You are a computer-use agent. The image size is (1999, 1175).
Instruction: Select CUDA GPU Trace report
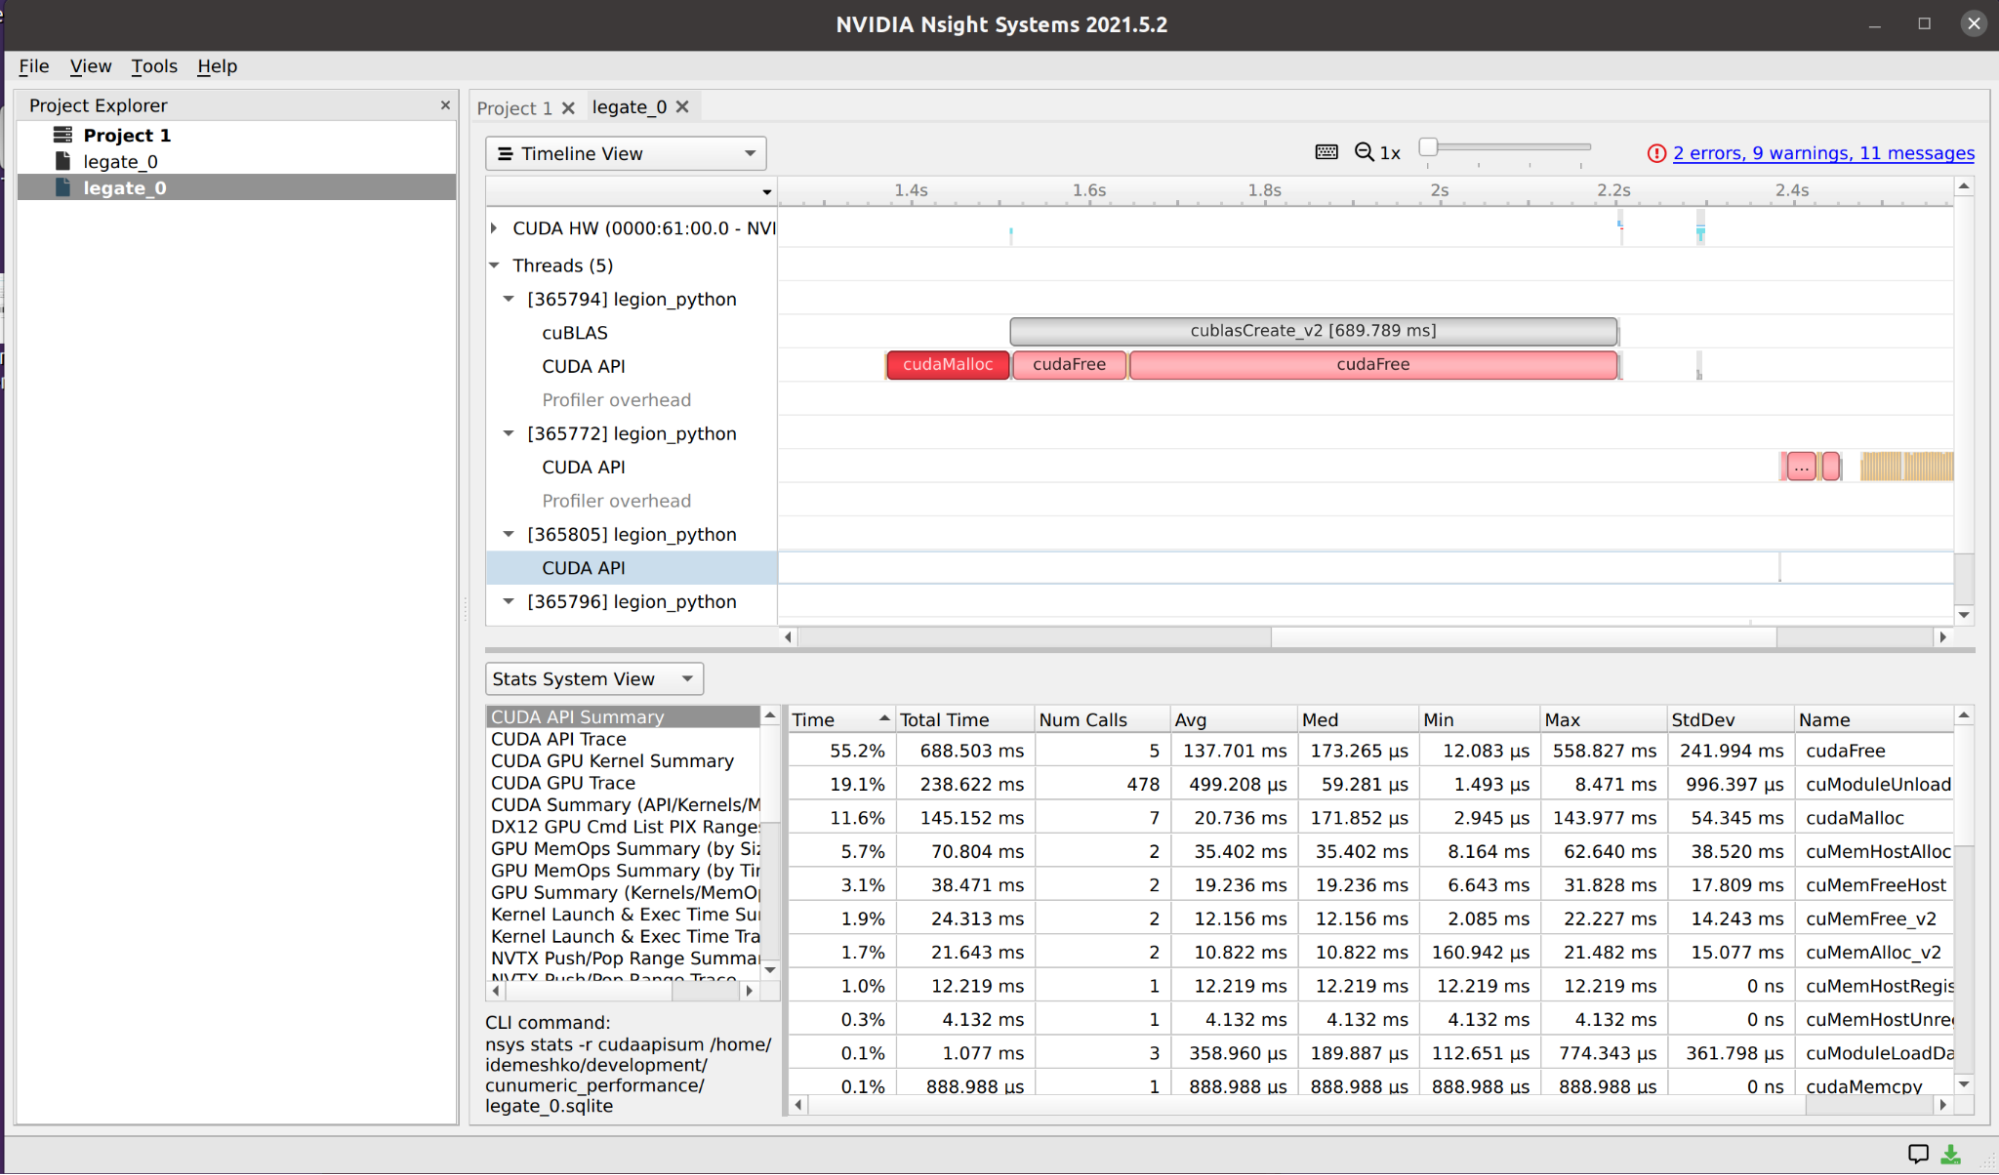pyautogui.click(x=623, y=783)
